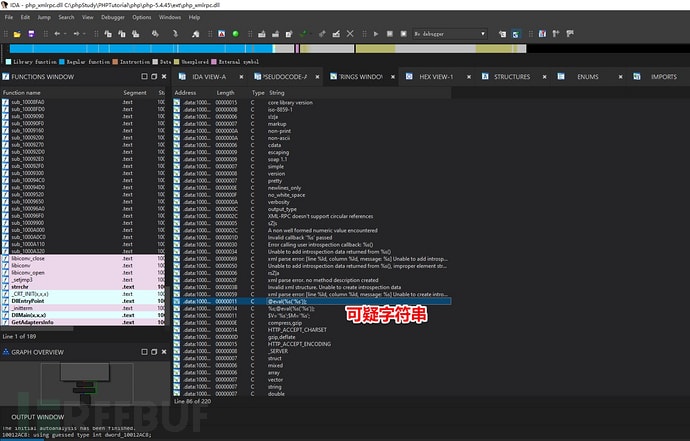Viewport: 690px width, 441px height.
Task: Open the Help menu
Action: 195,17
